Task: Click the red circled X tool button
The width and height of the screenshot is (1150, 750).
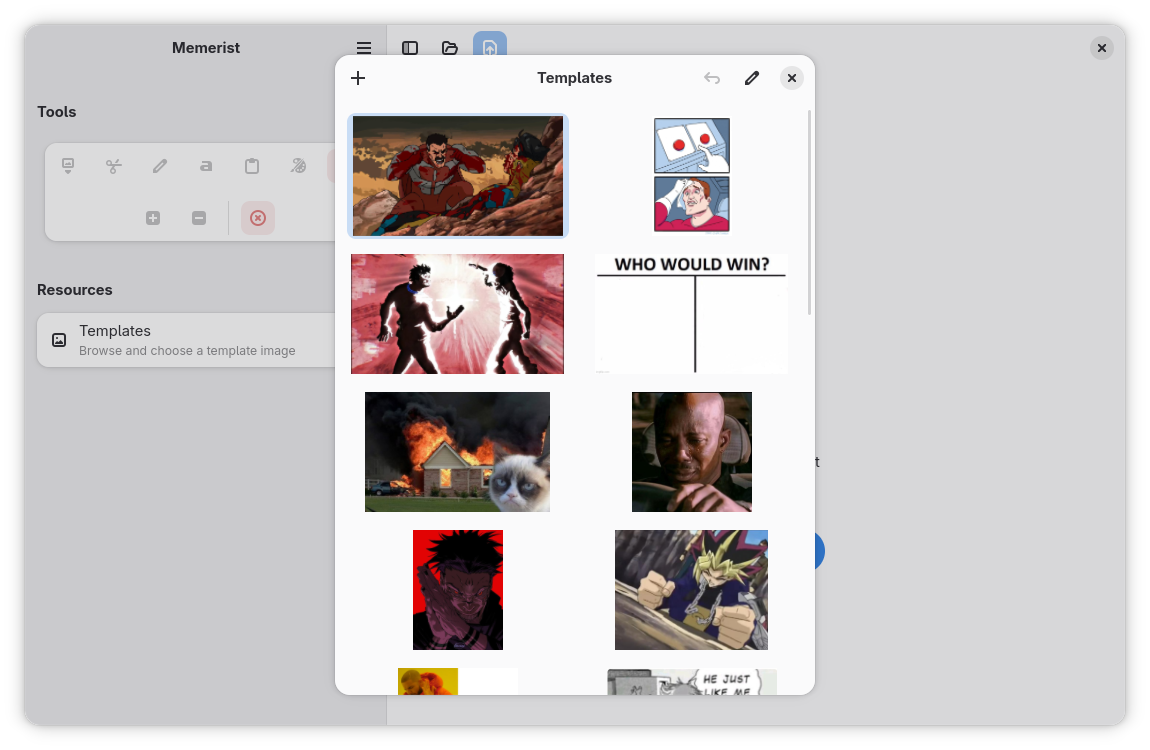Action: tap(257, 218)
